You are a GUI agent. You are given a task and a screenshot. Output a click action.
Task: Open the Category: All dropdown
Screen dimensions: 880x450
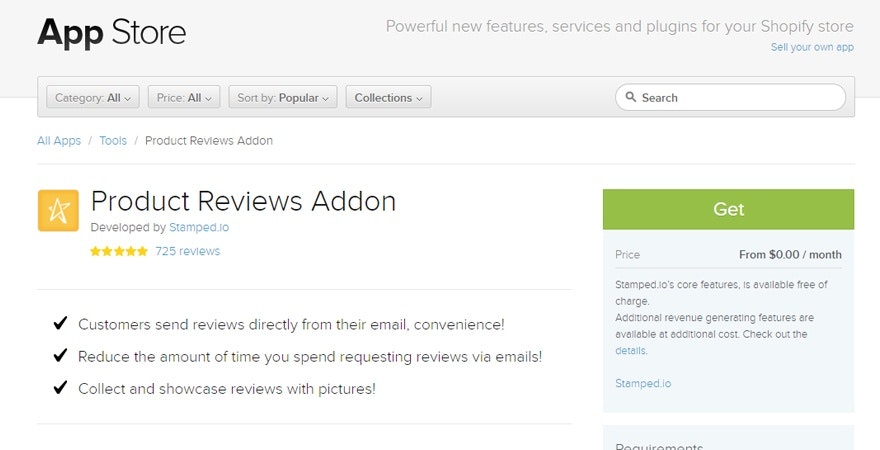tap(93, 98)
